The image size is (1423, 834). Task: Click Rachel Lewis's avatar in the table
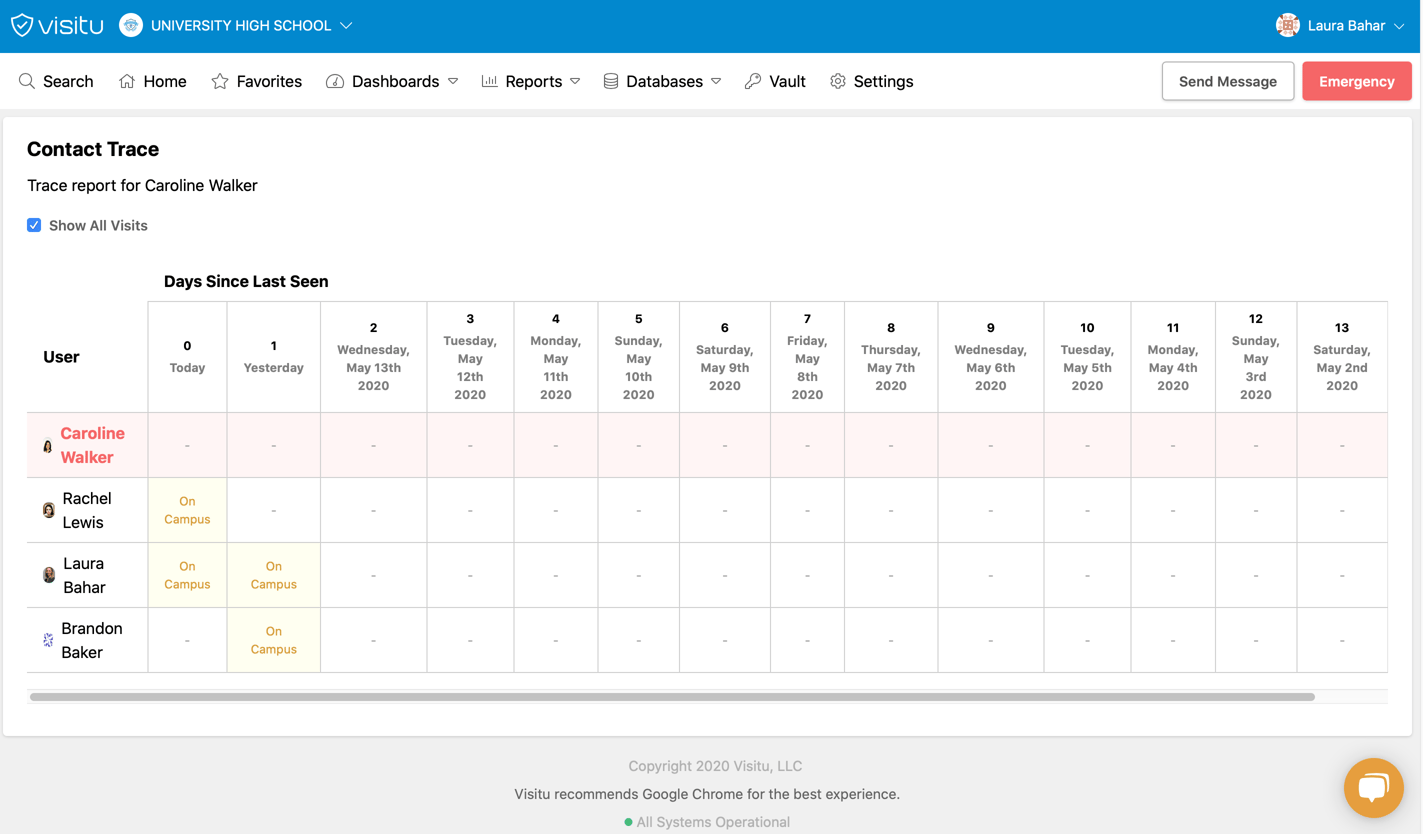point(48,510)
